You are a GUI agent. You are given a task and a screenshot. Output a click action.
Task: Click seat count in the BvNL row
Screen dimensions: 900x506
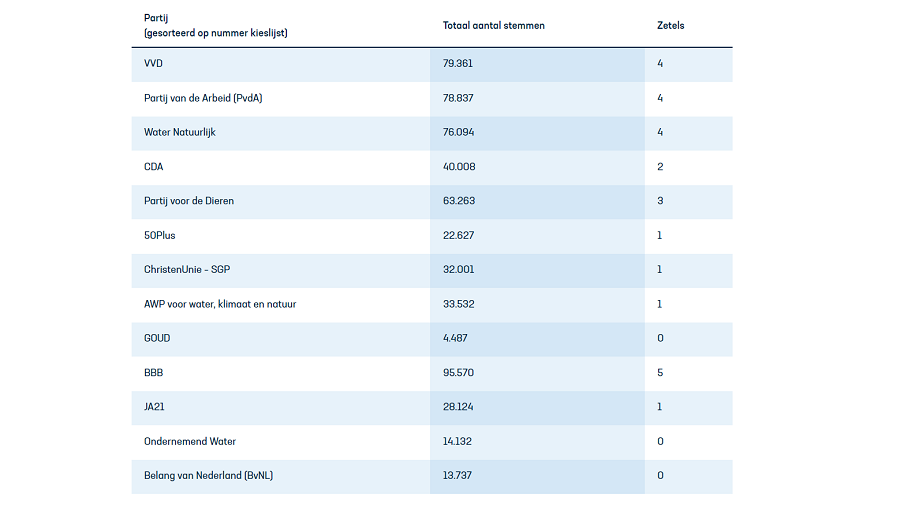click(660, 476)
